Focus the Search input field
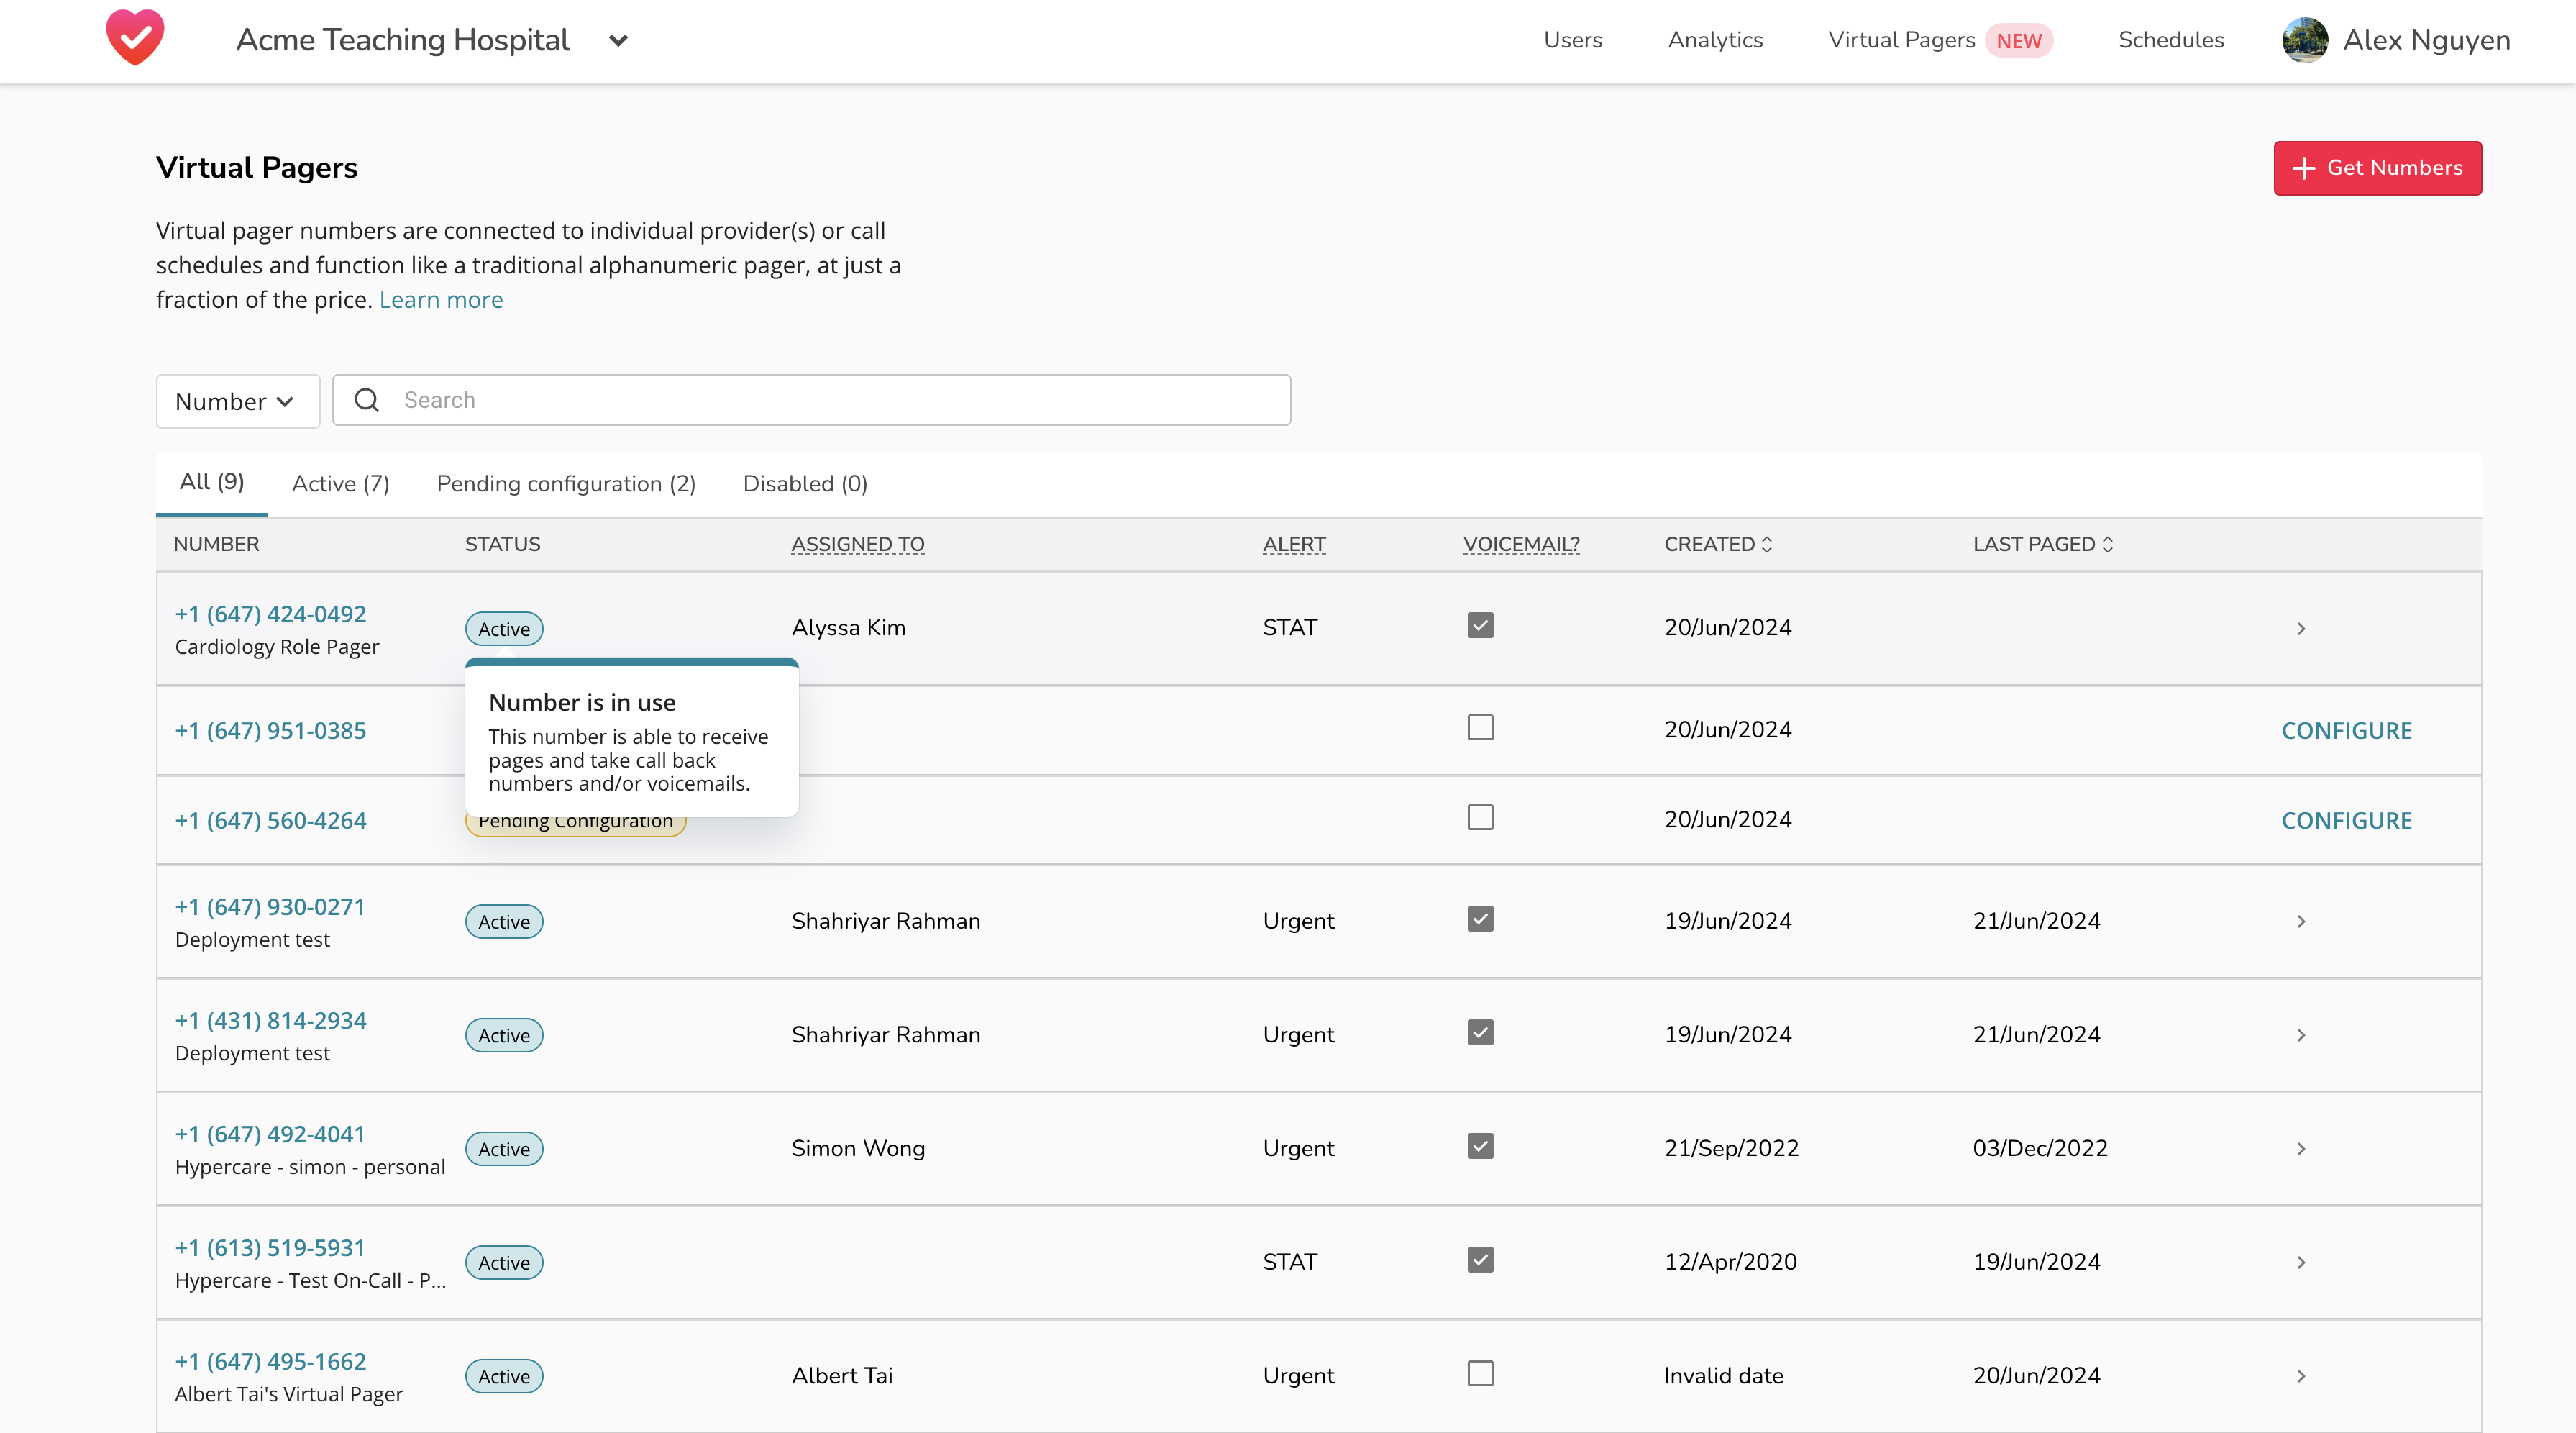Viewport: 2576px width, 1433px height. pos(811,400)
